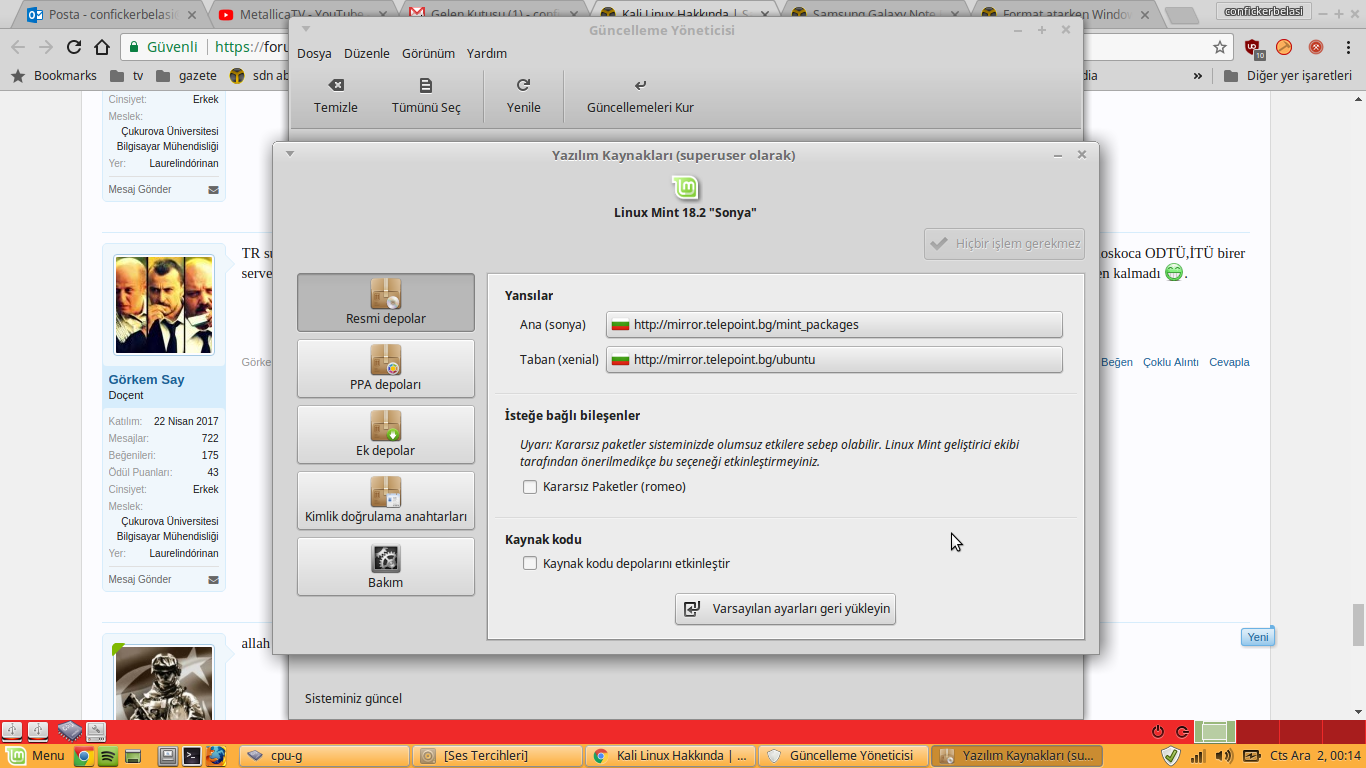Open Düzenle menu in Güncelleme Yöneticisi
The width and height of the screenshot is (1366, 768).
coord(367,54)
